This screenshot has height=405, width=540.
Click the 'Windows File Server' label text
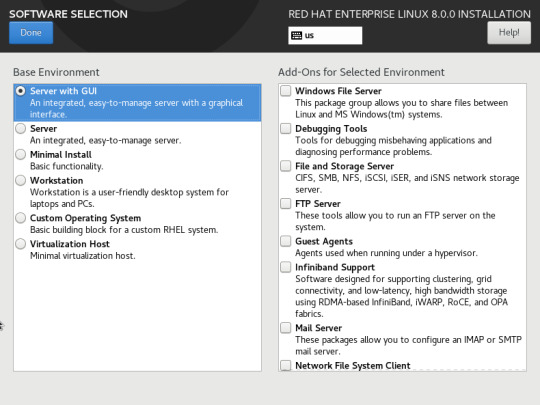click(x=339, y=91)
